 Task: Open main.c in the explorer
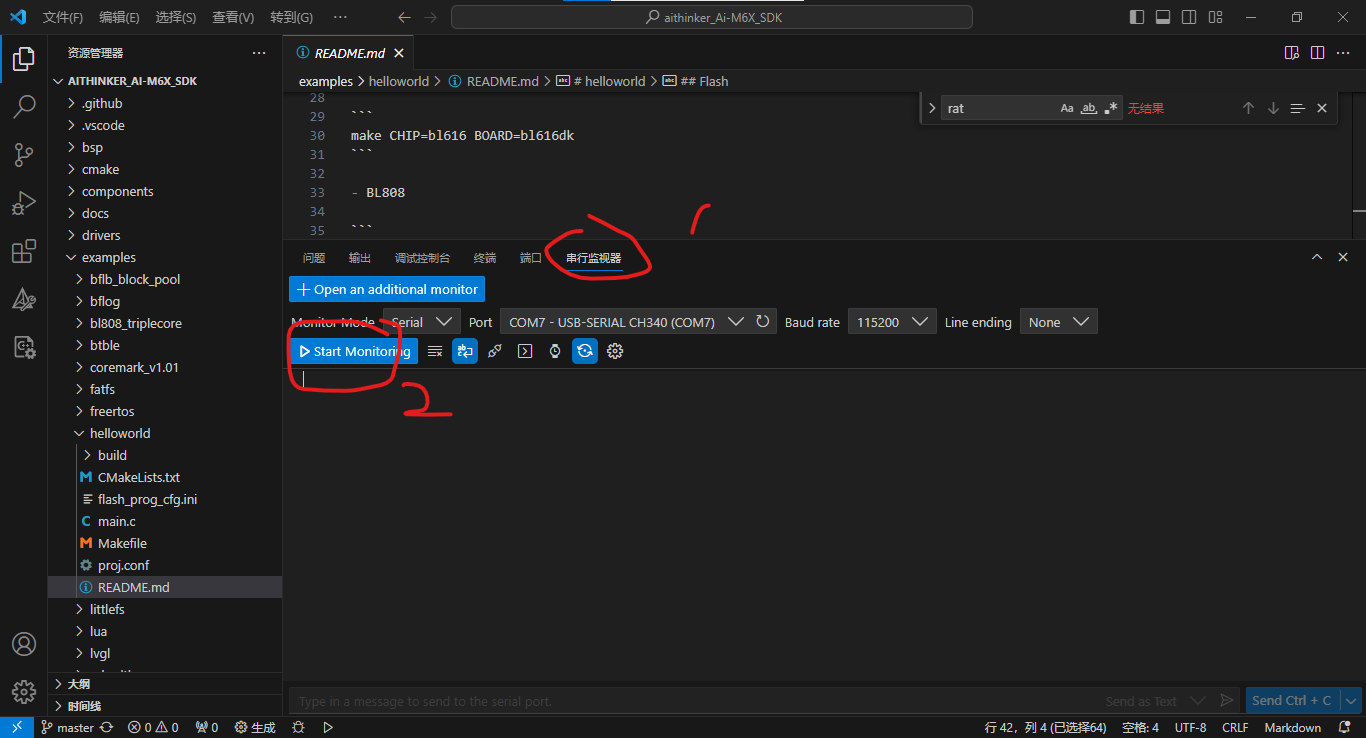(165, 521)
